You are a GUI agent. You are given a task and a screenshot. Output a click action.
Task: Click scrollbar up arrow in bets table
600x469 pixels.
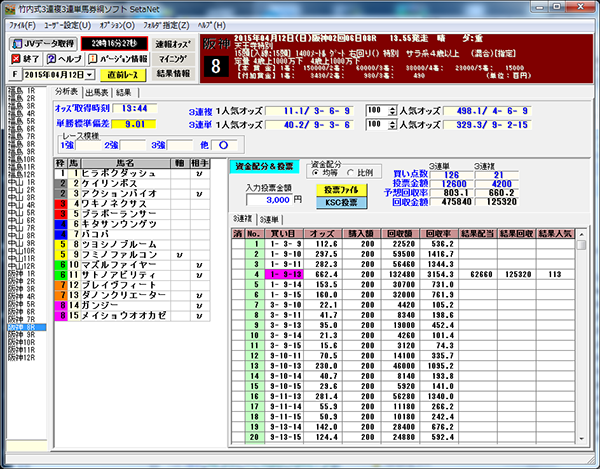582,234
